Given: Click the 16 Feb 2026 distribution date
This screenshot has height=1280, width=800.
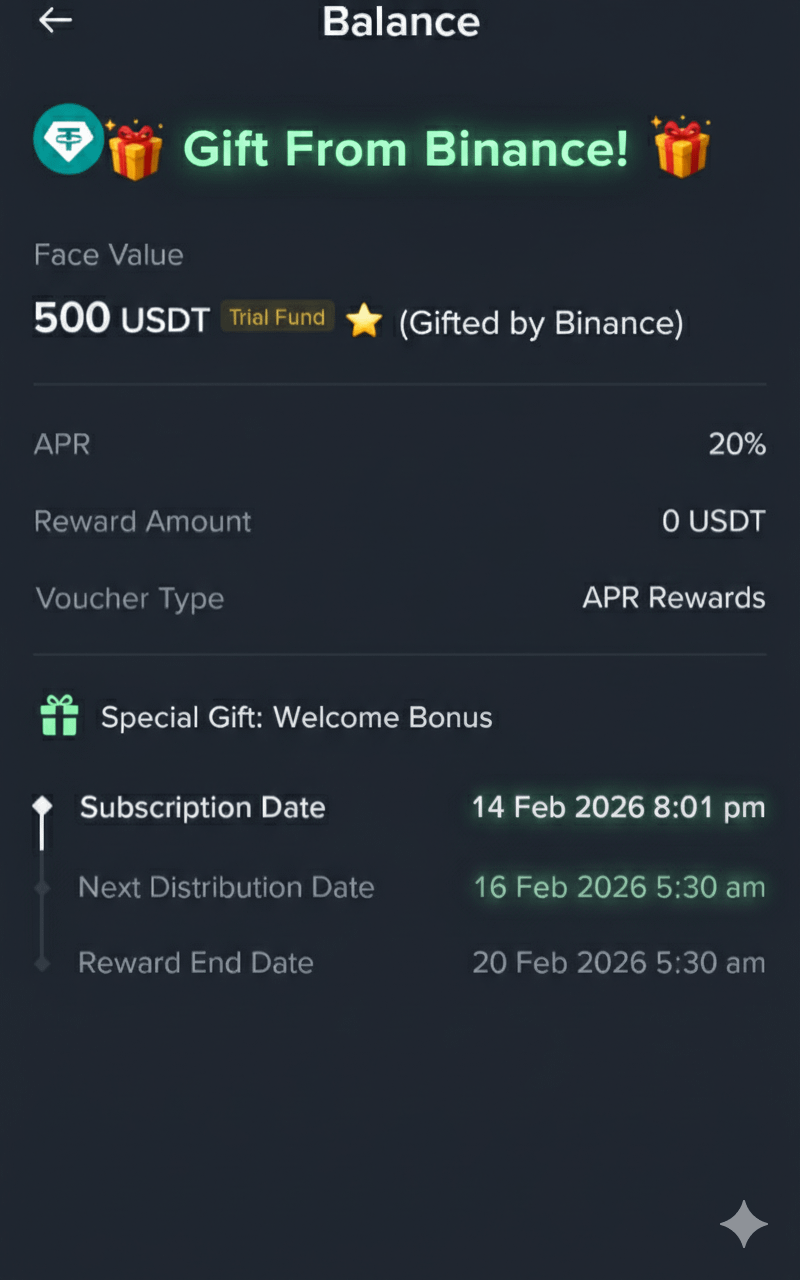Looking at the screenshot, I should 619,887.
